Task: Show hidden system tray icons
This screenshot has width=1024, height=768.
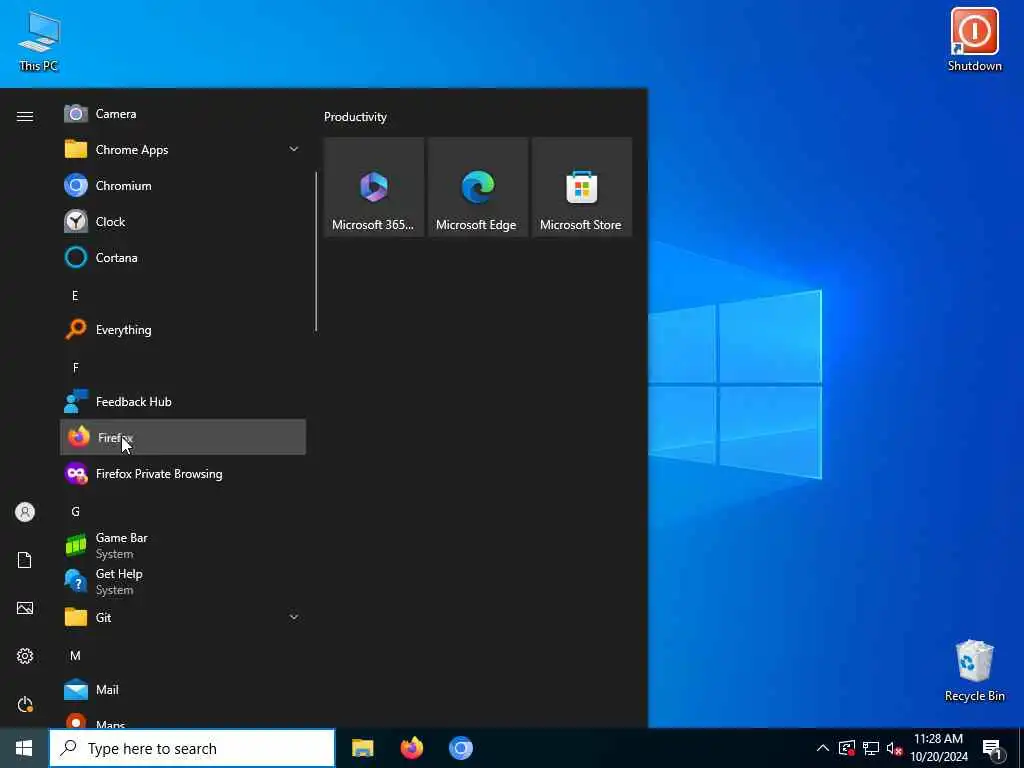Action: (x=823, y=748)
